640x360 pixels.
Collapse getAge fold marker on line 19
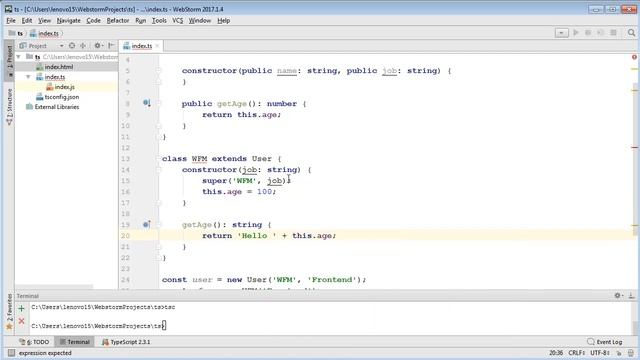[x=158, y=224]
